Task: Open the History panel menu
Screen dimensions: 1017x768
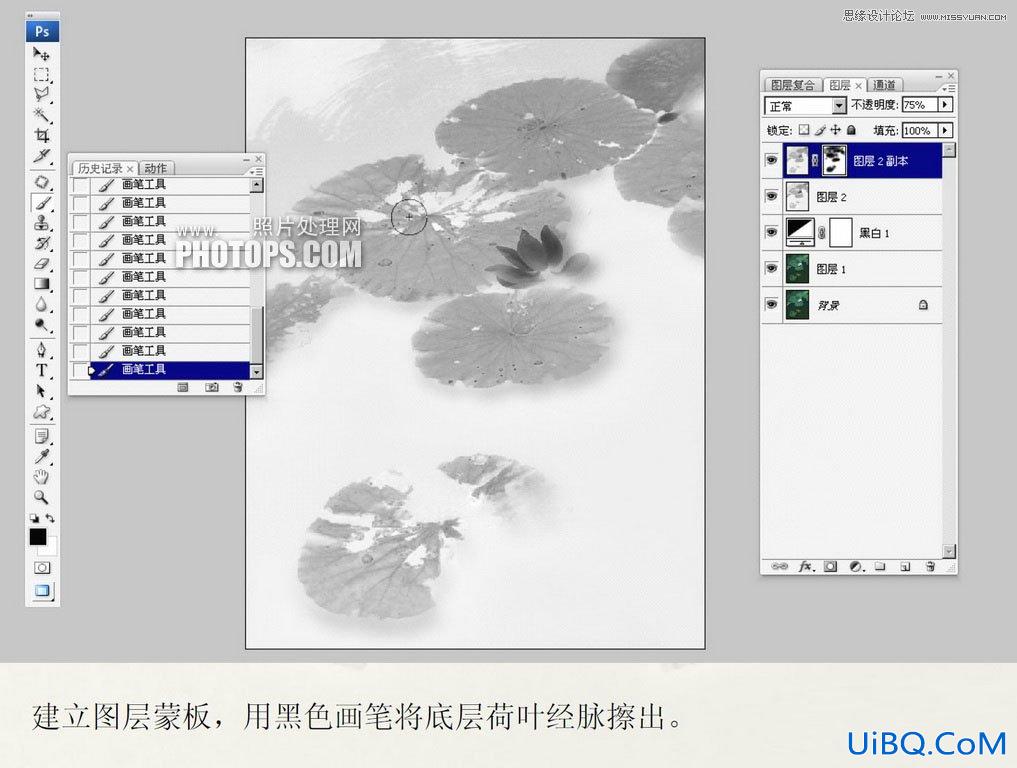Action: 256,171
